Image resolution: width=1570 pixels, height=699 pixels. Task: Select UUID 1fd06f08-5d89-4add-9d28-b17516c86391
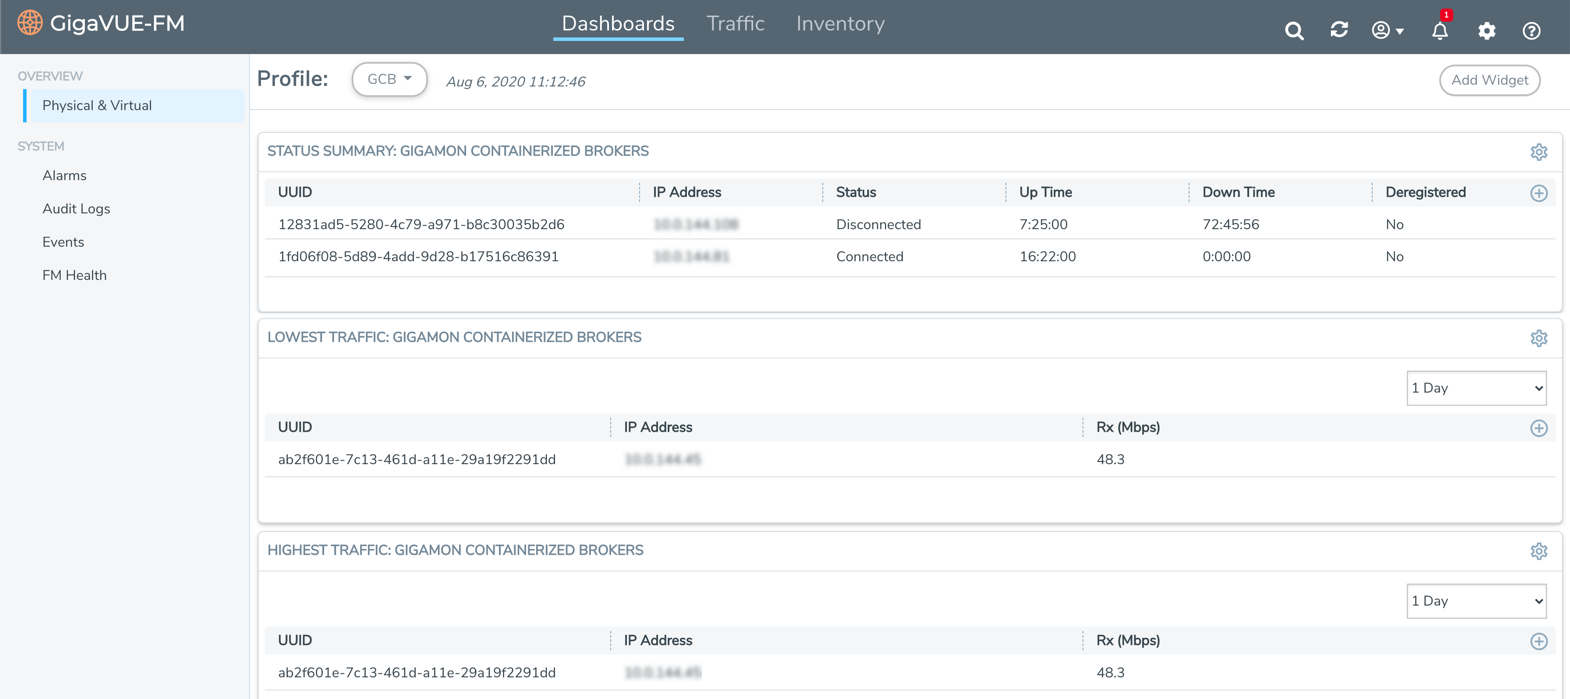coord(418,256)
